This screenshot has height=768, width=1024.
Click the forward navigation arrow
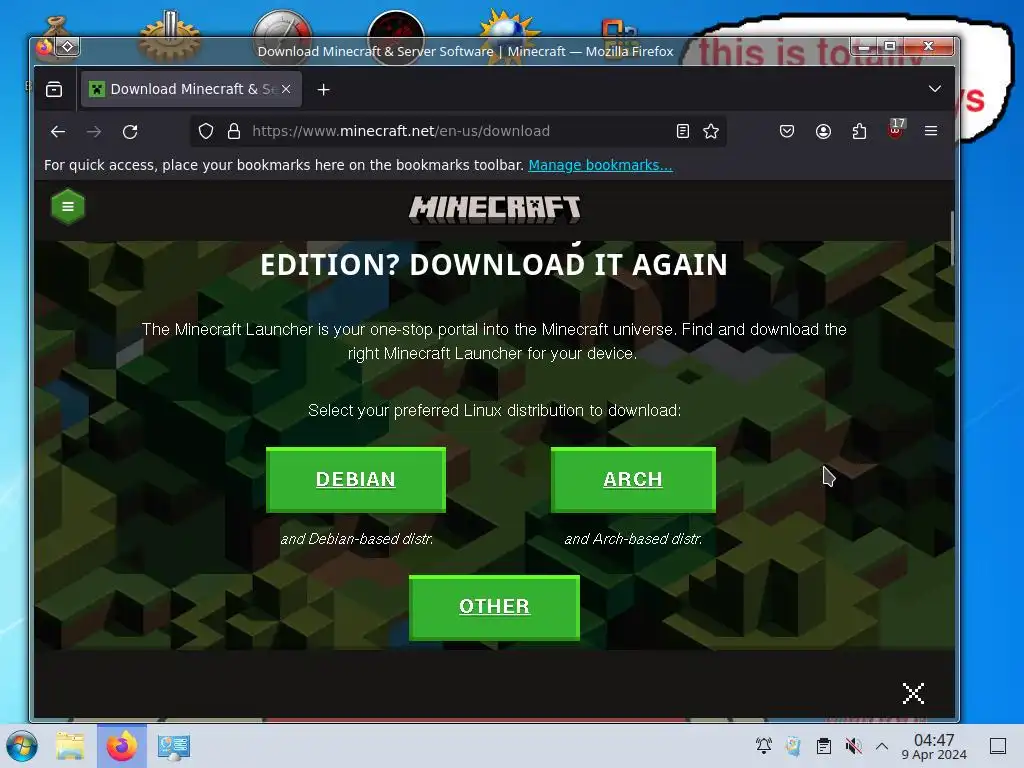tap(94, 131)
